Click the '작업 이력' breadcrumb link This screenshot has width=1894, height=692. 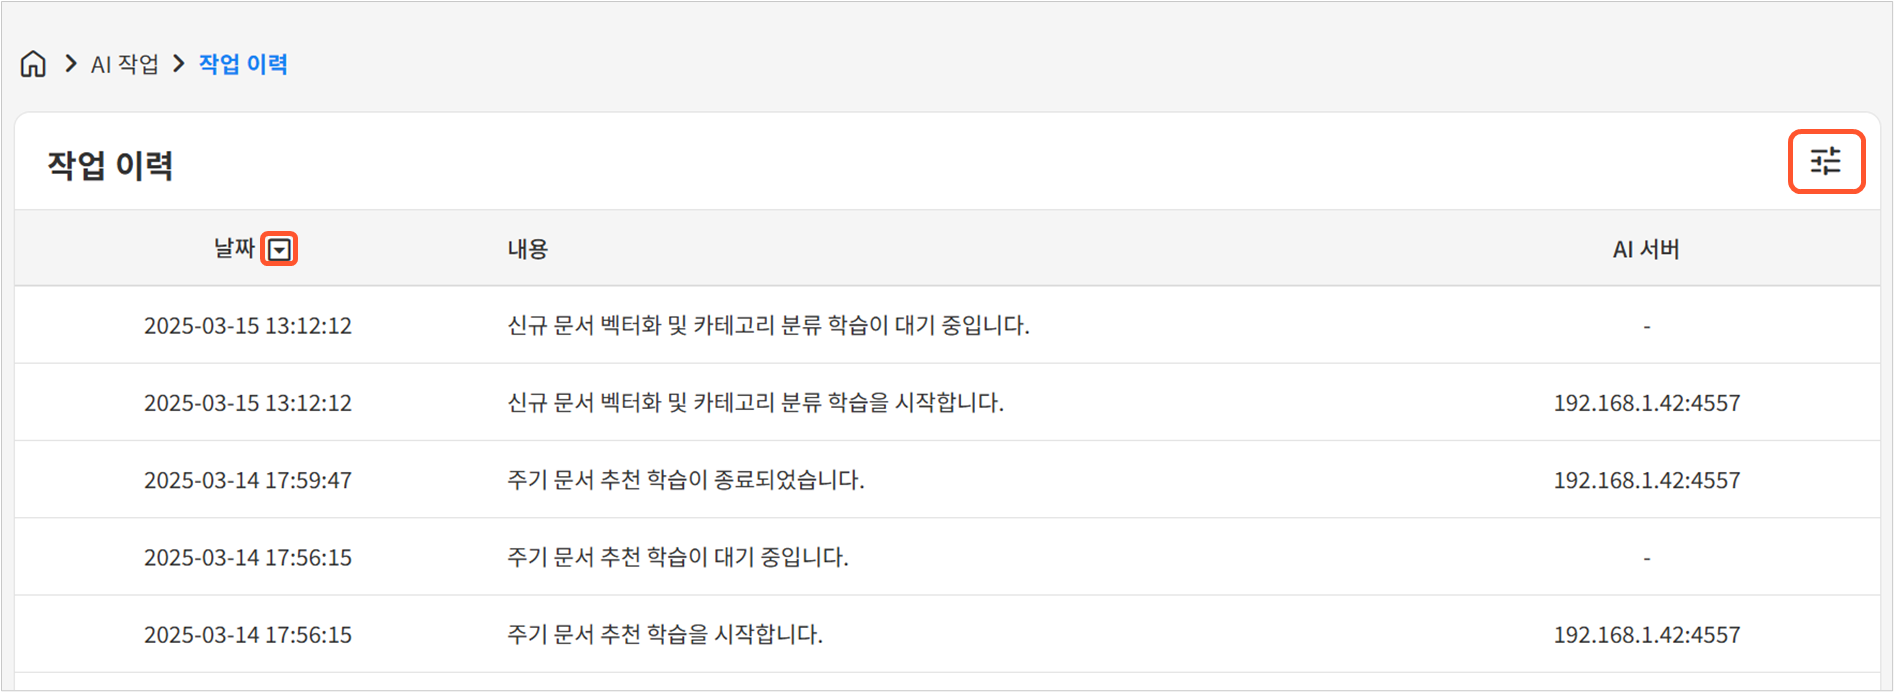[x=243, y=64]
